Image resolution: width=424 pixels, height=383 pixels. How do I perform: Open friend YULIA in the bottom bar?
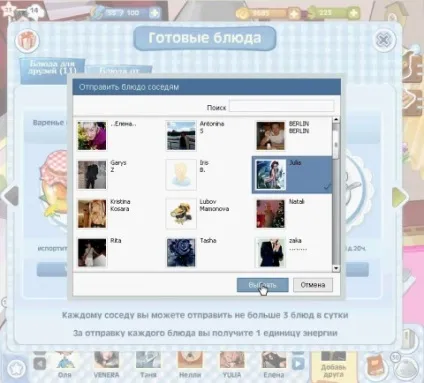point(232,364)
